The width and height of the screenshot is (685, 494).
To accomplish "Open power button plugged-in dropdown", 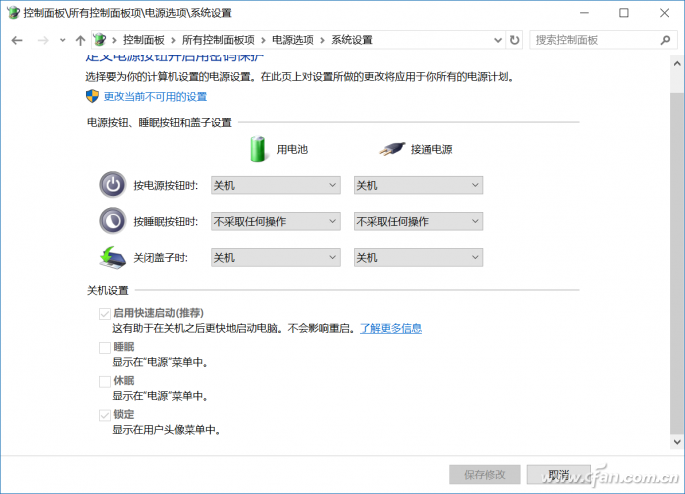I will coord(418,185).
